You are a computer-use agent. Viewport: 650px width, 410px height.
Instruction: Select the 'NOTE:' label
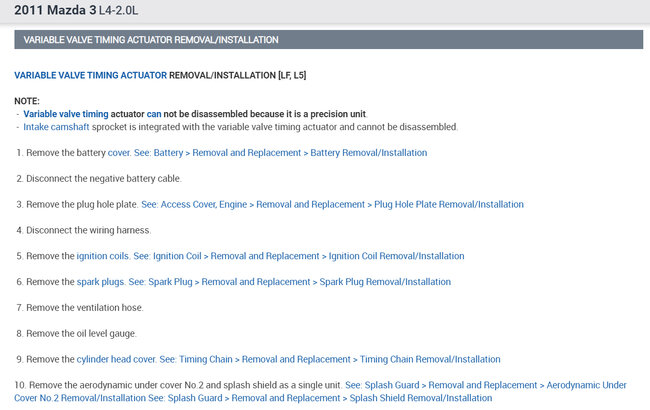pyautogui.click(x=27, y=101)
